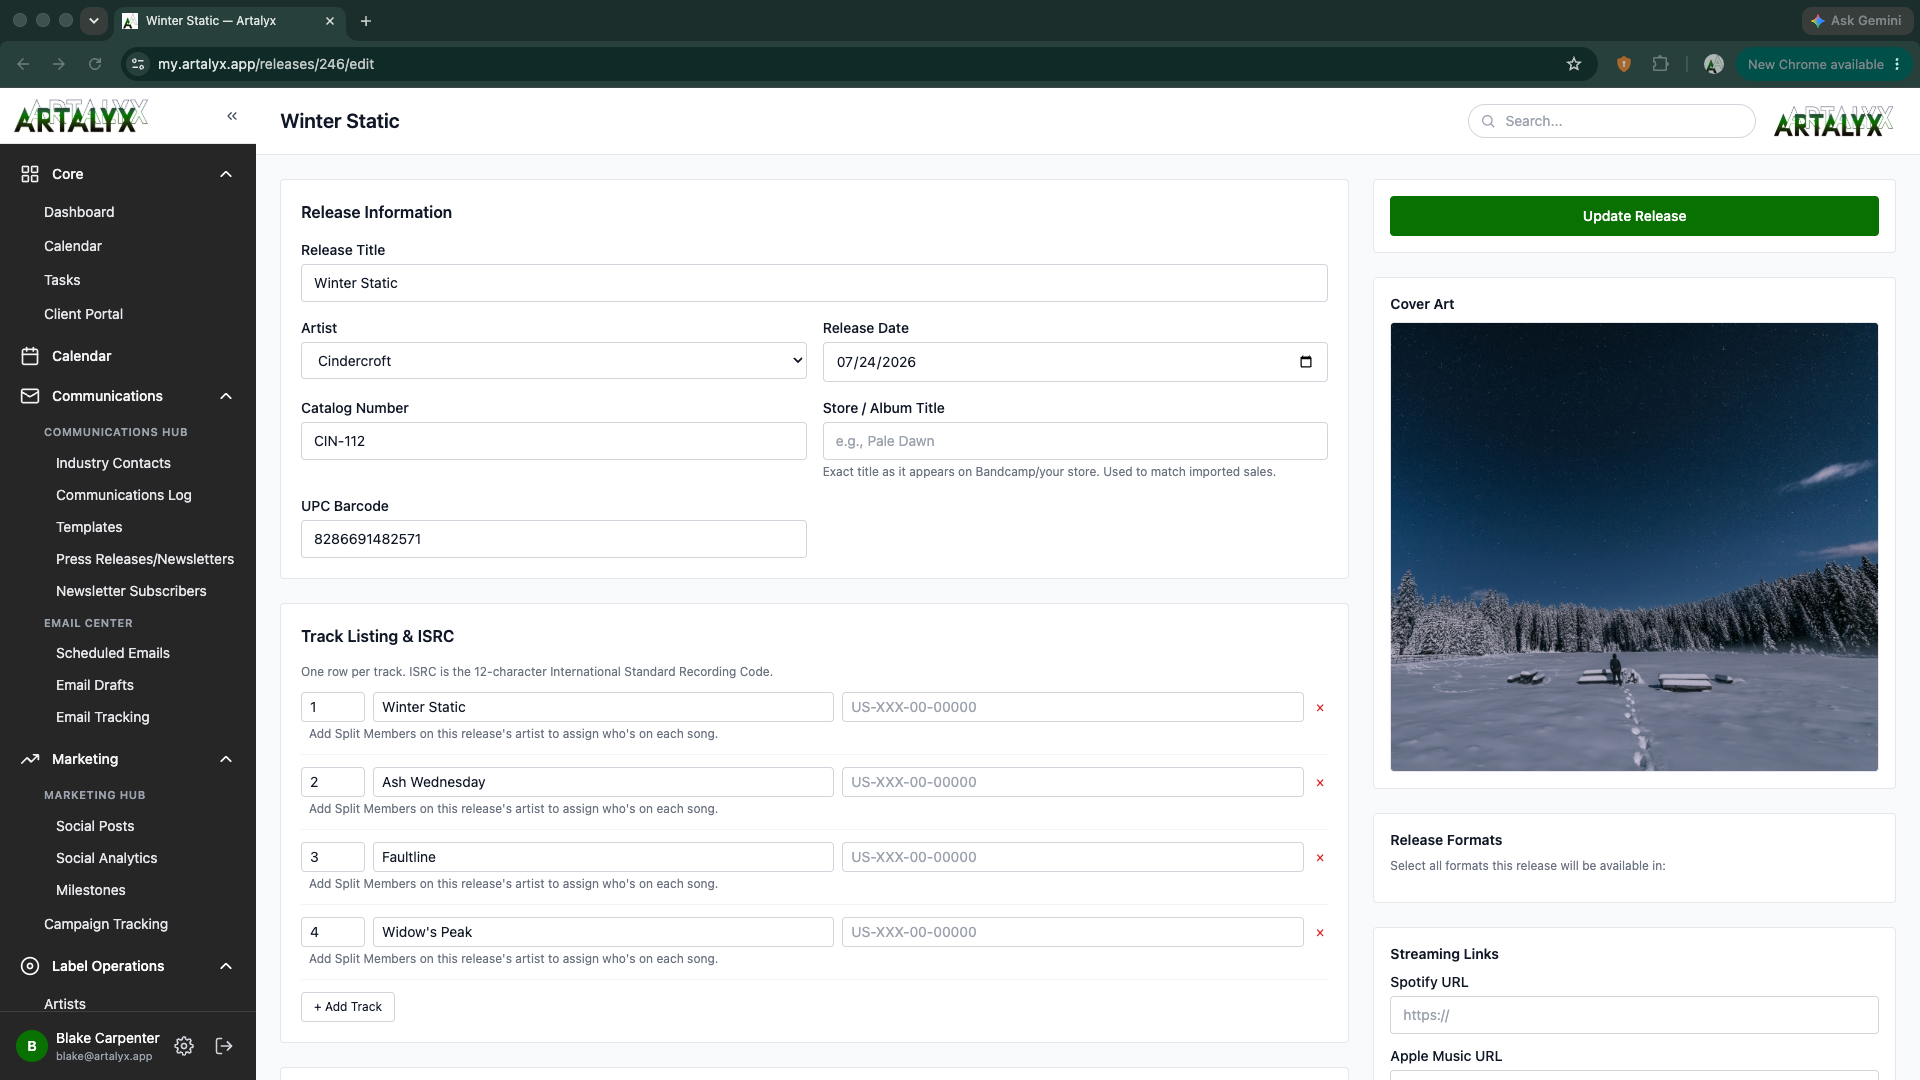Collapse the Marketing section in sidebar

click(x=226, y=759)
